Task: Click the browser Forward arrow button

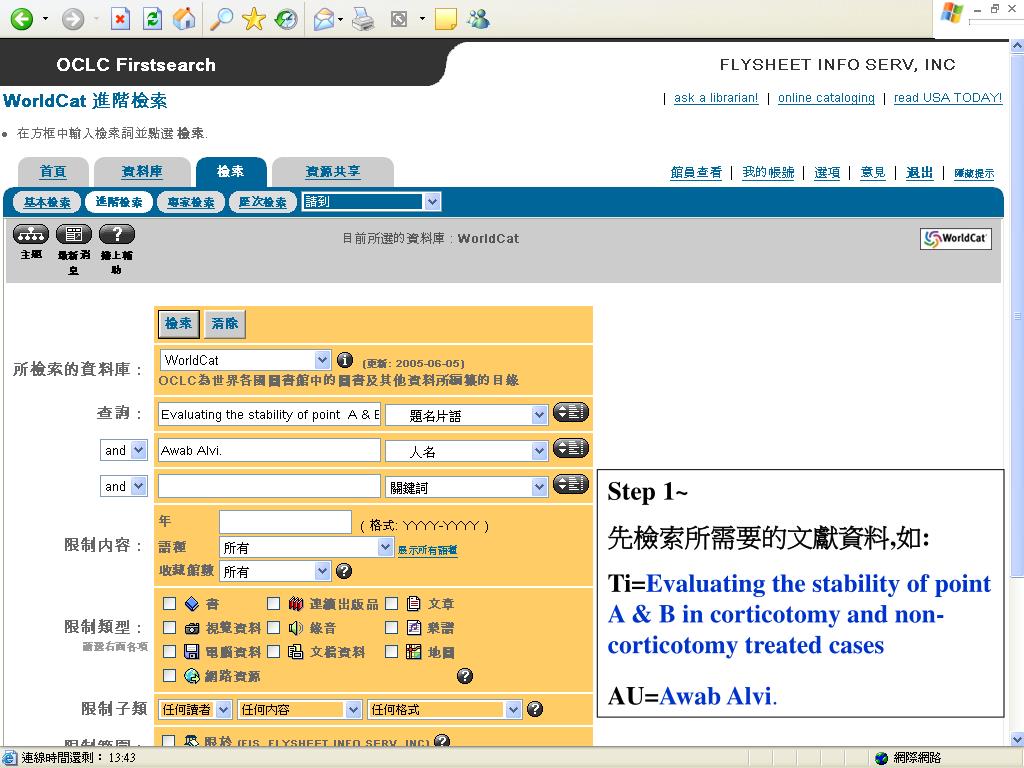Action: pyautogui.click(x=72, y=19)
